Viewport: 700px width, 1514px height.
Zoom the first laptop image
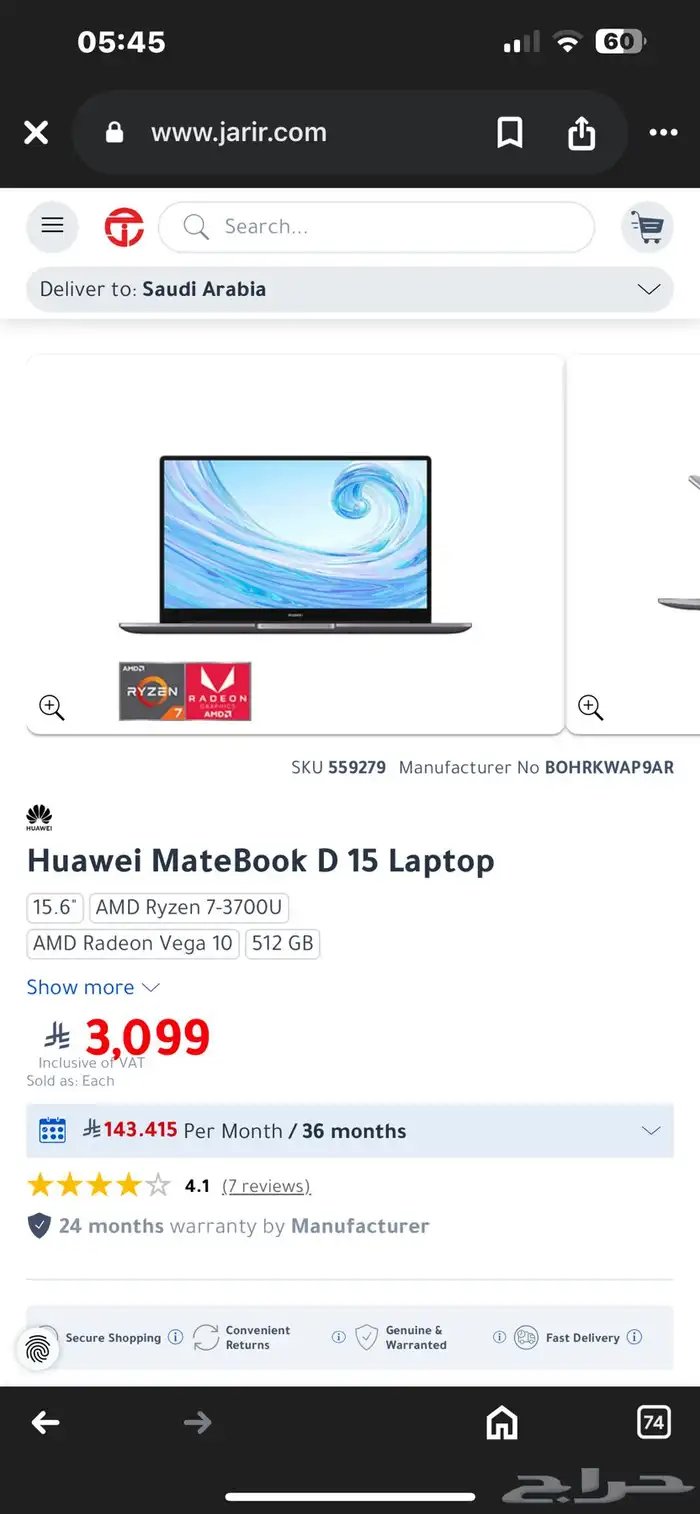point(52,707)
